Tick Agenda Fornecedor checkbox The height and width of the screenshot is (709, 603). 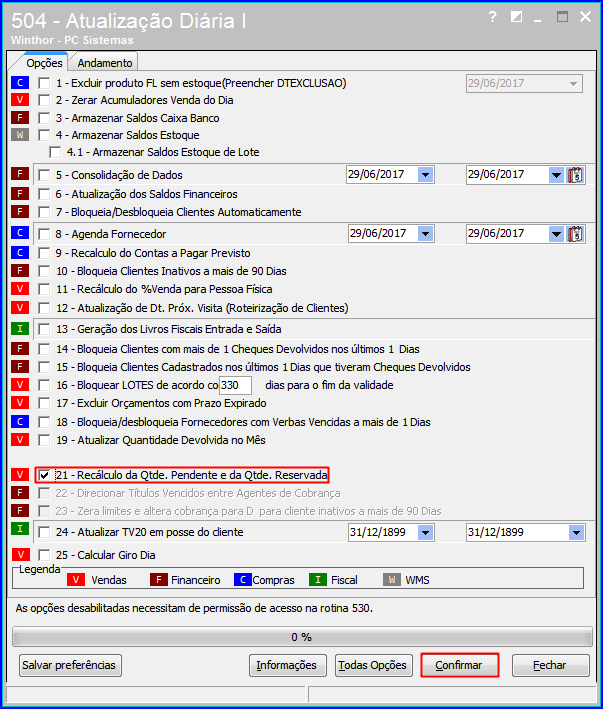[x=44, y=234]
